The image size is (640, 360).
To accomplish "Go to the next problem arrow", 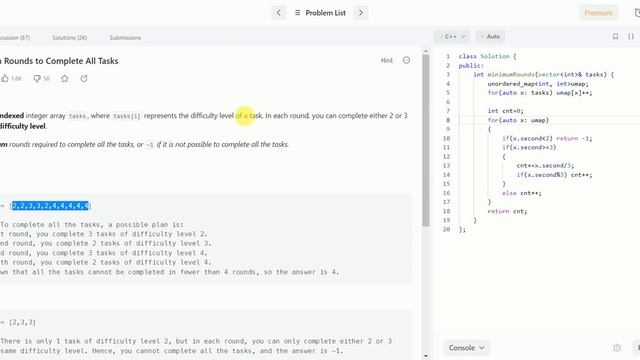I will coord(361,13).
